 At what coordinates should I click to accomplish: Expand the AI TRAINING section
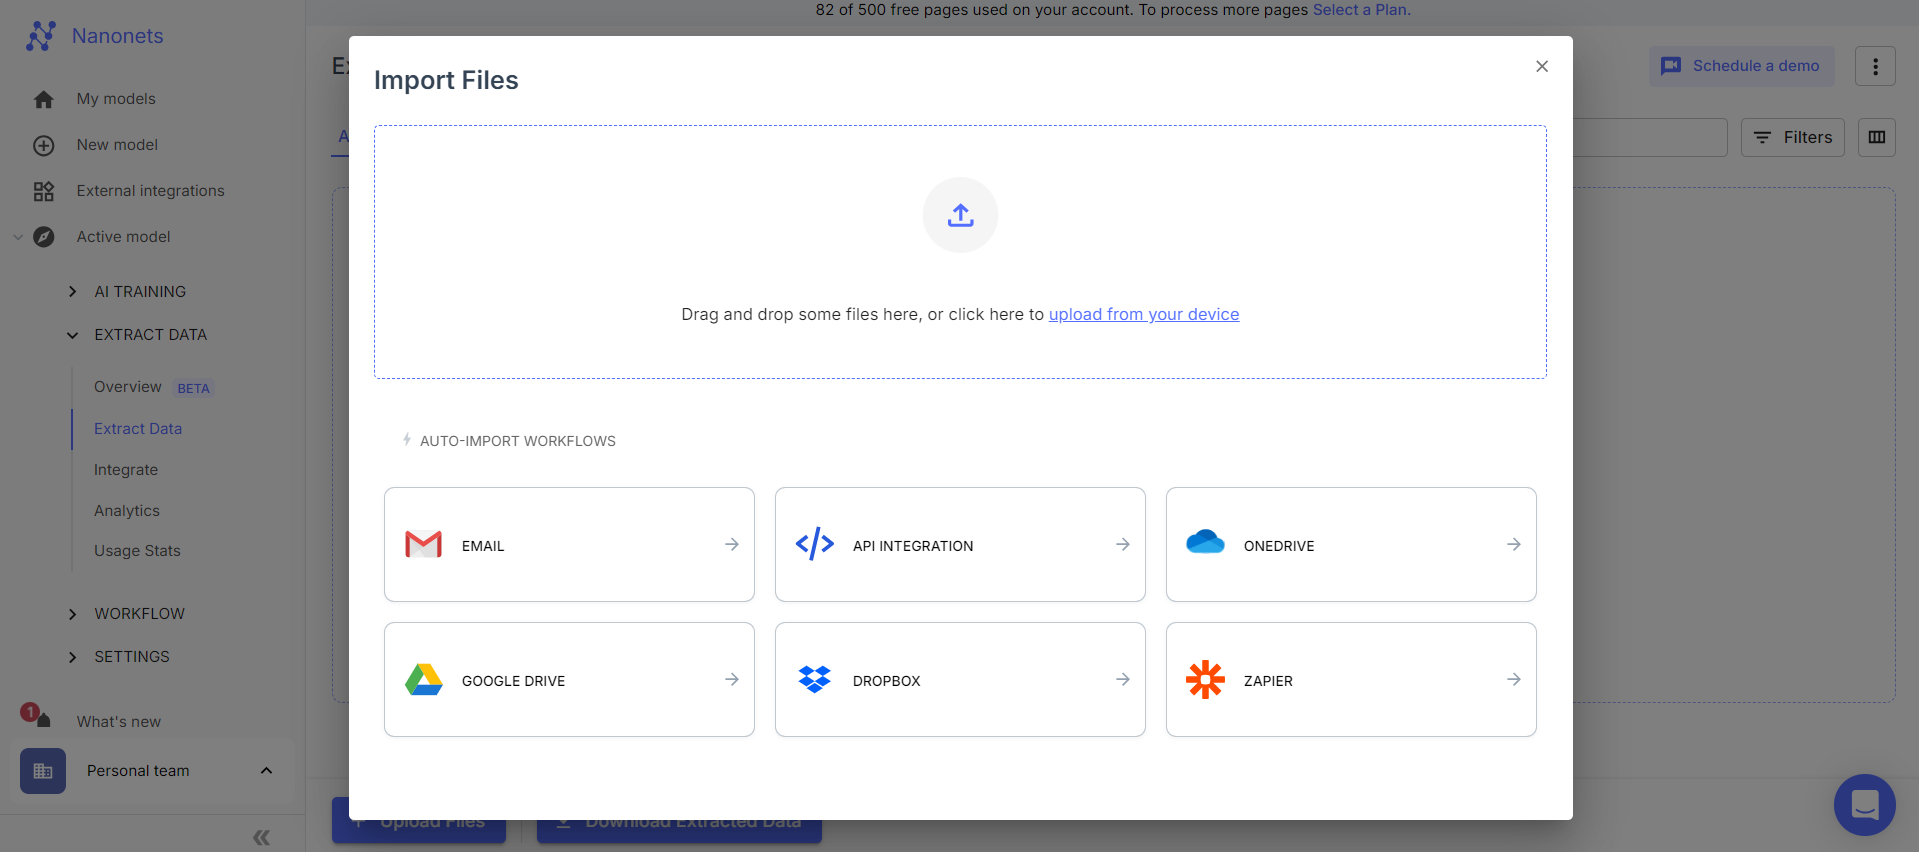(x=130, y=291)
